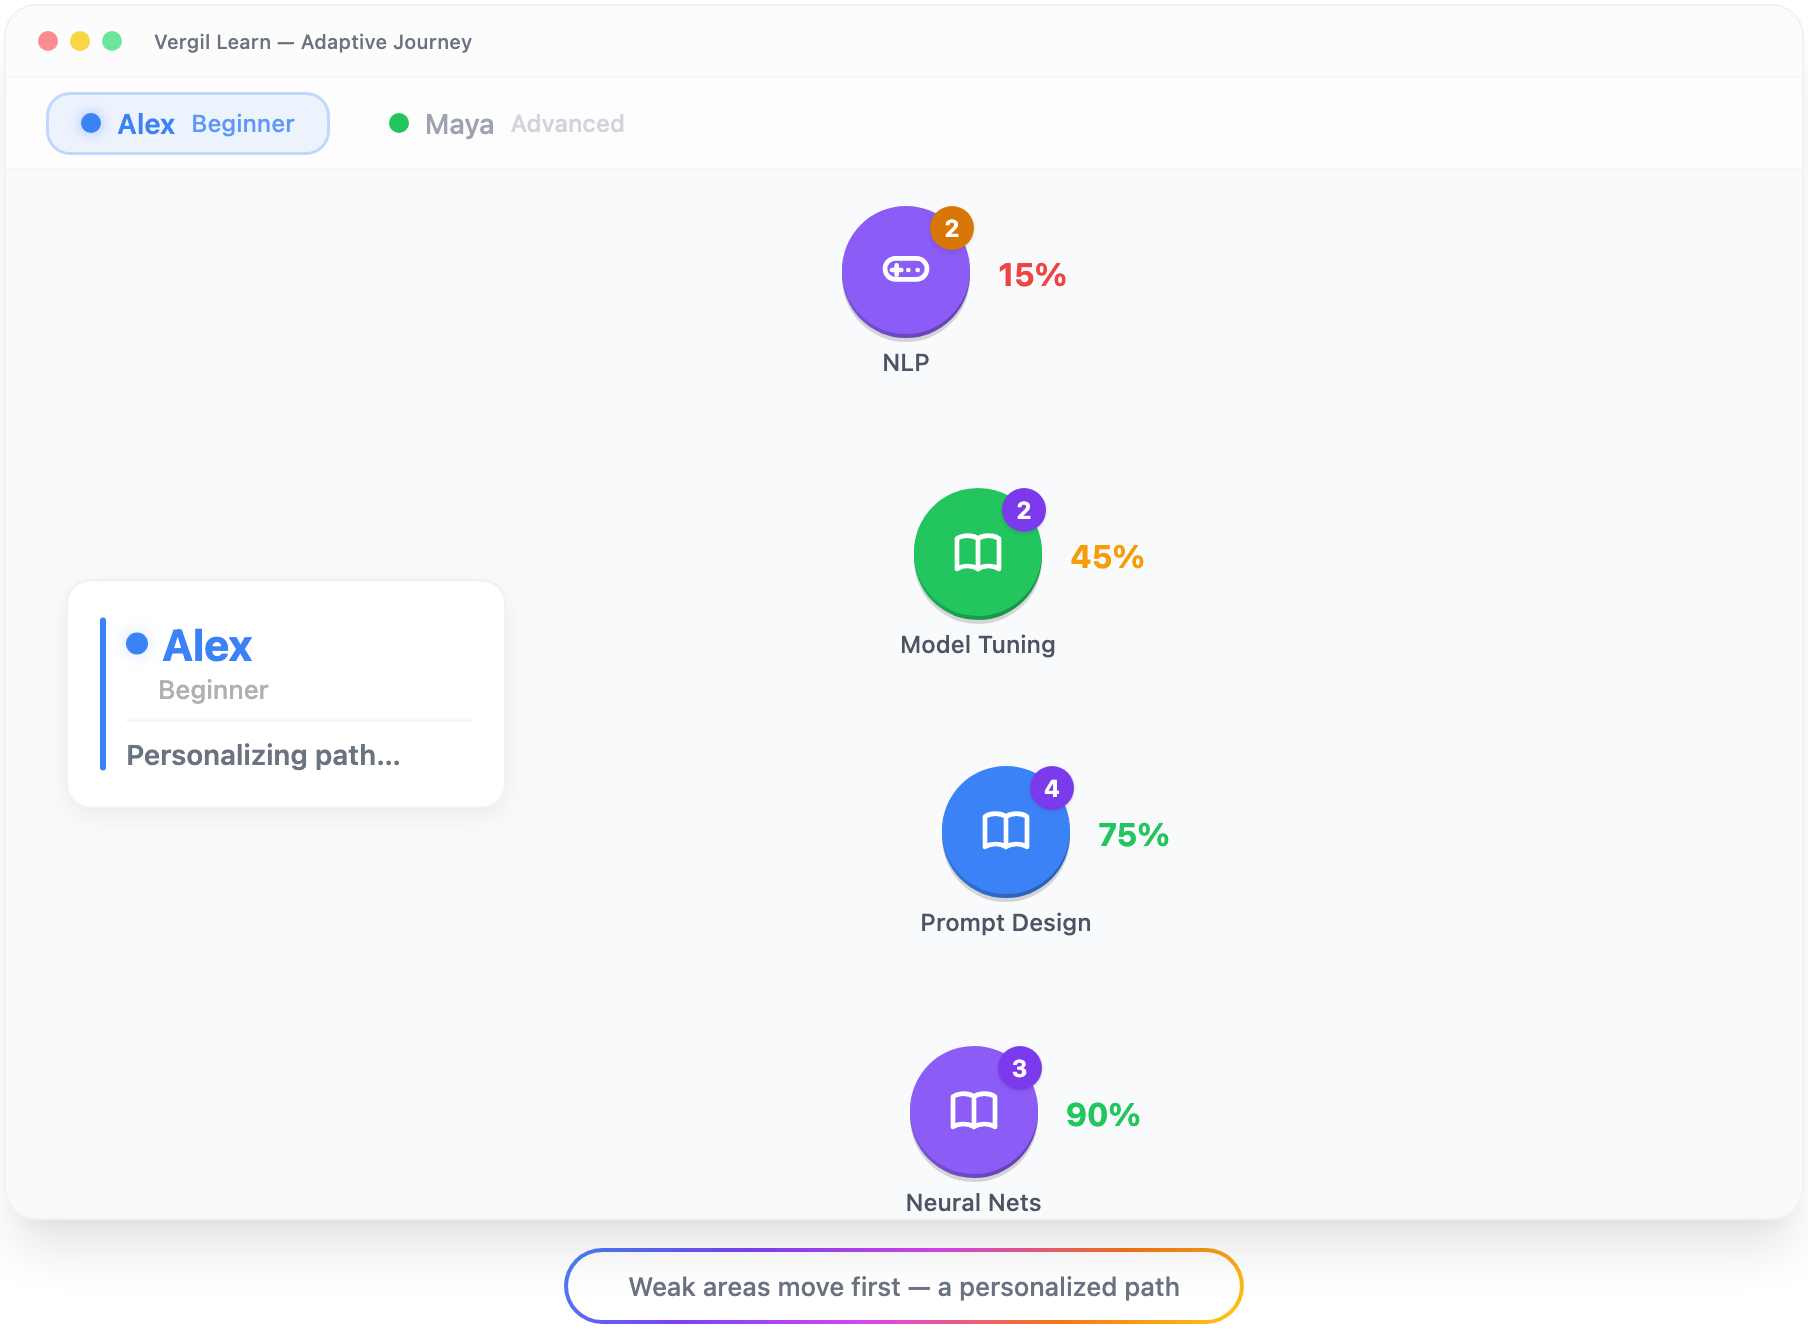Click the NLP game controller node icon
The image size is (1808, 1332).
[905, 270]
